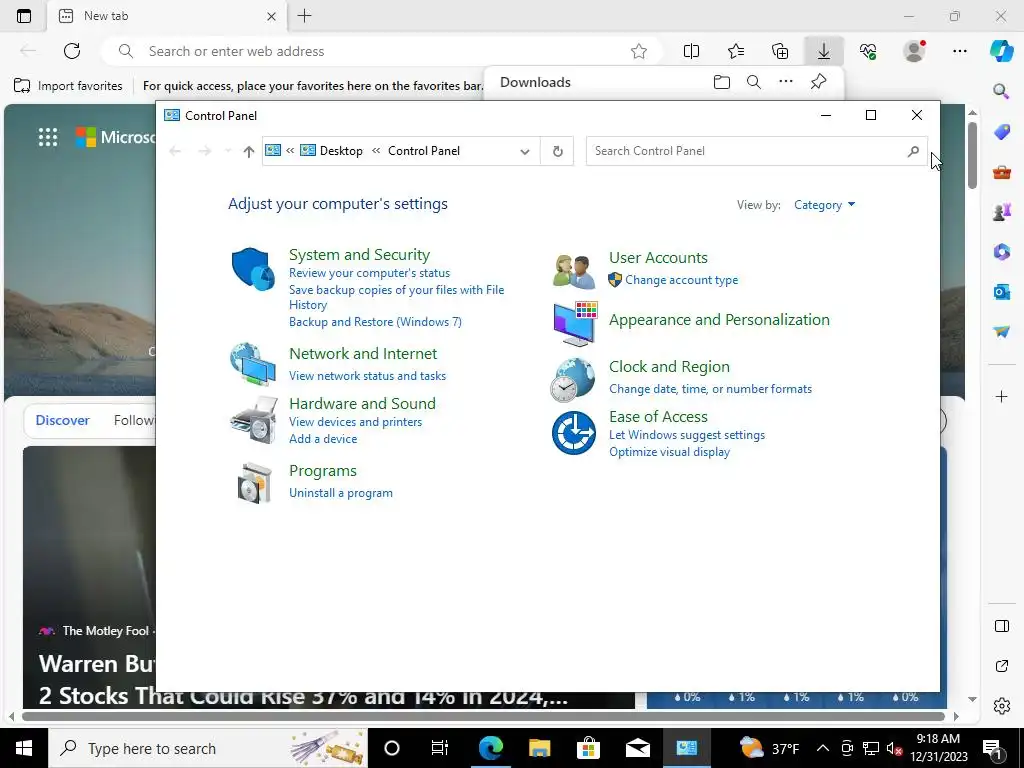Click Optimize visual display link
The image size is (1024, 768).
coord(669,452)
